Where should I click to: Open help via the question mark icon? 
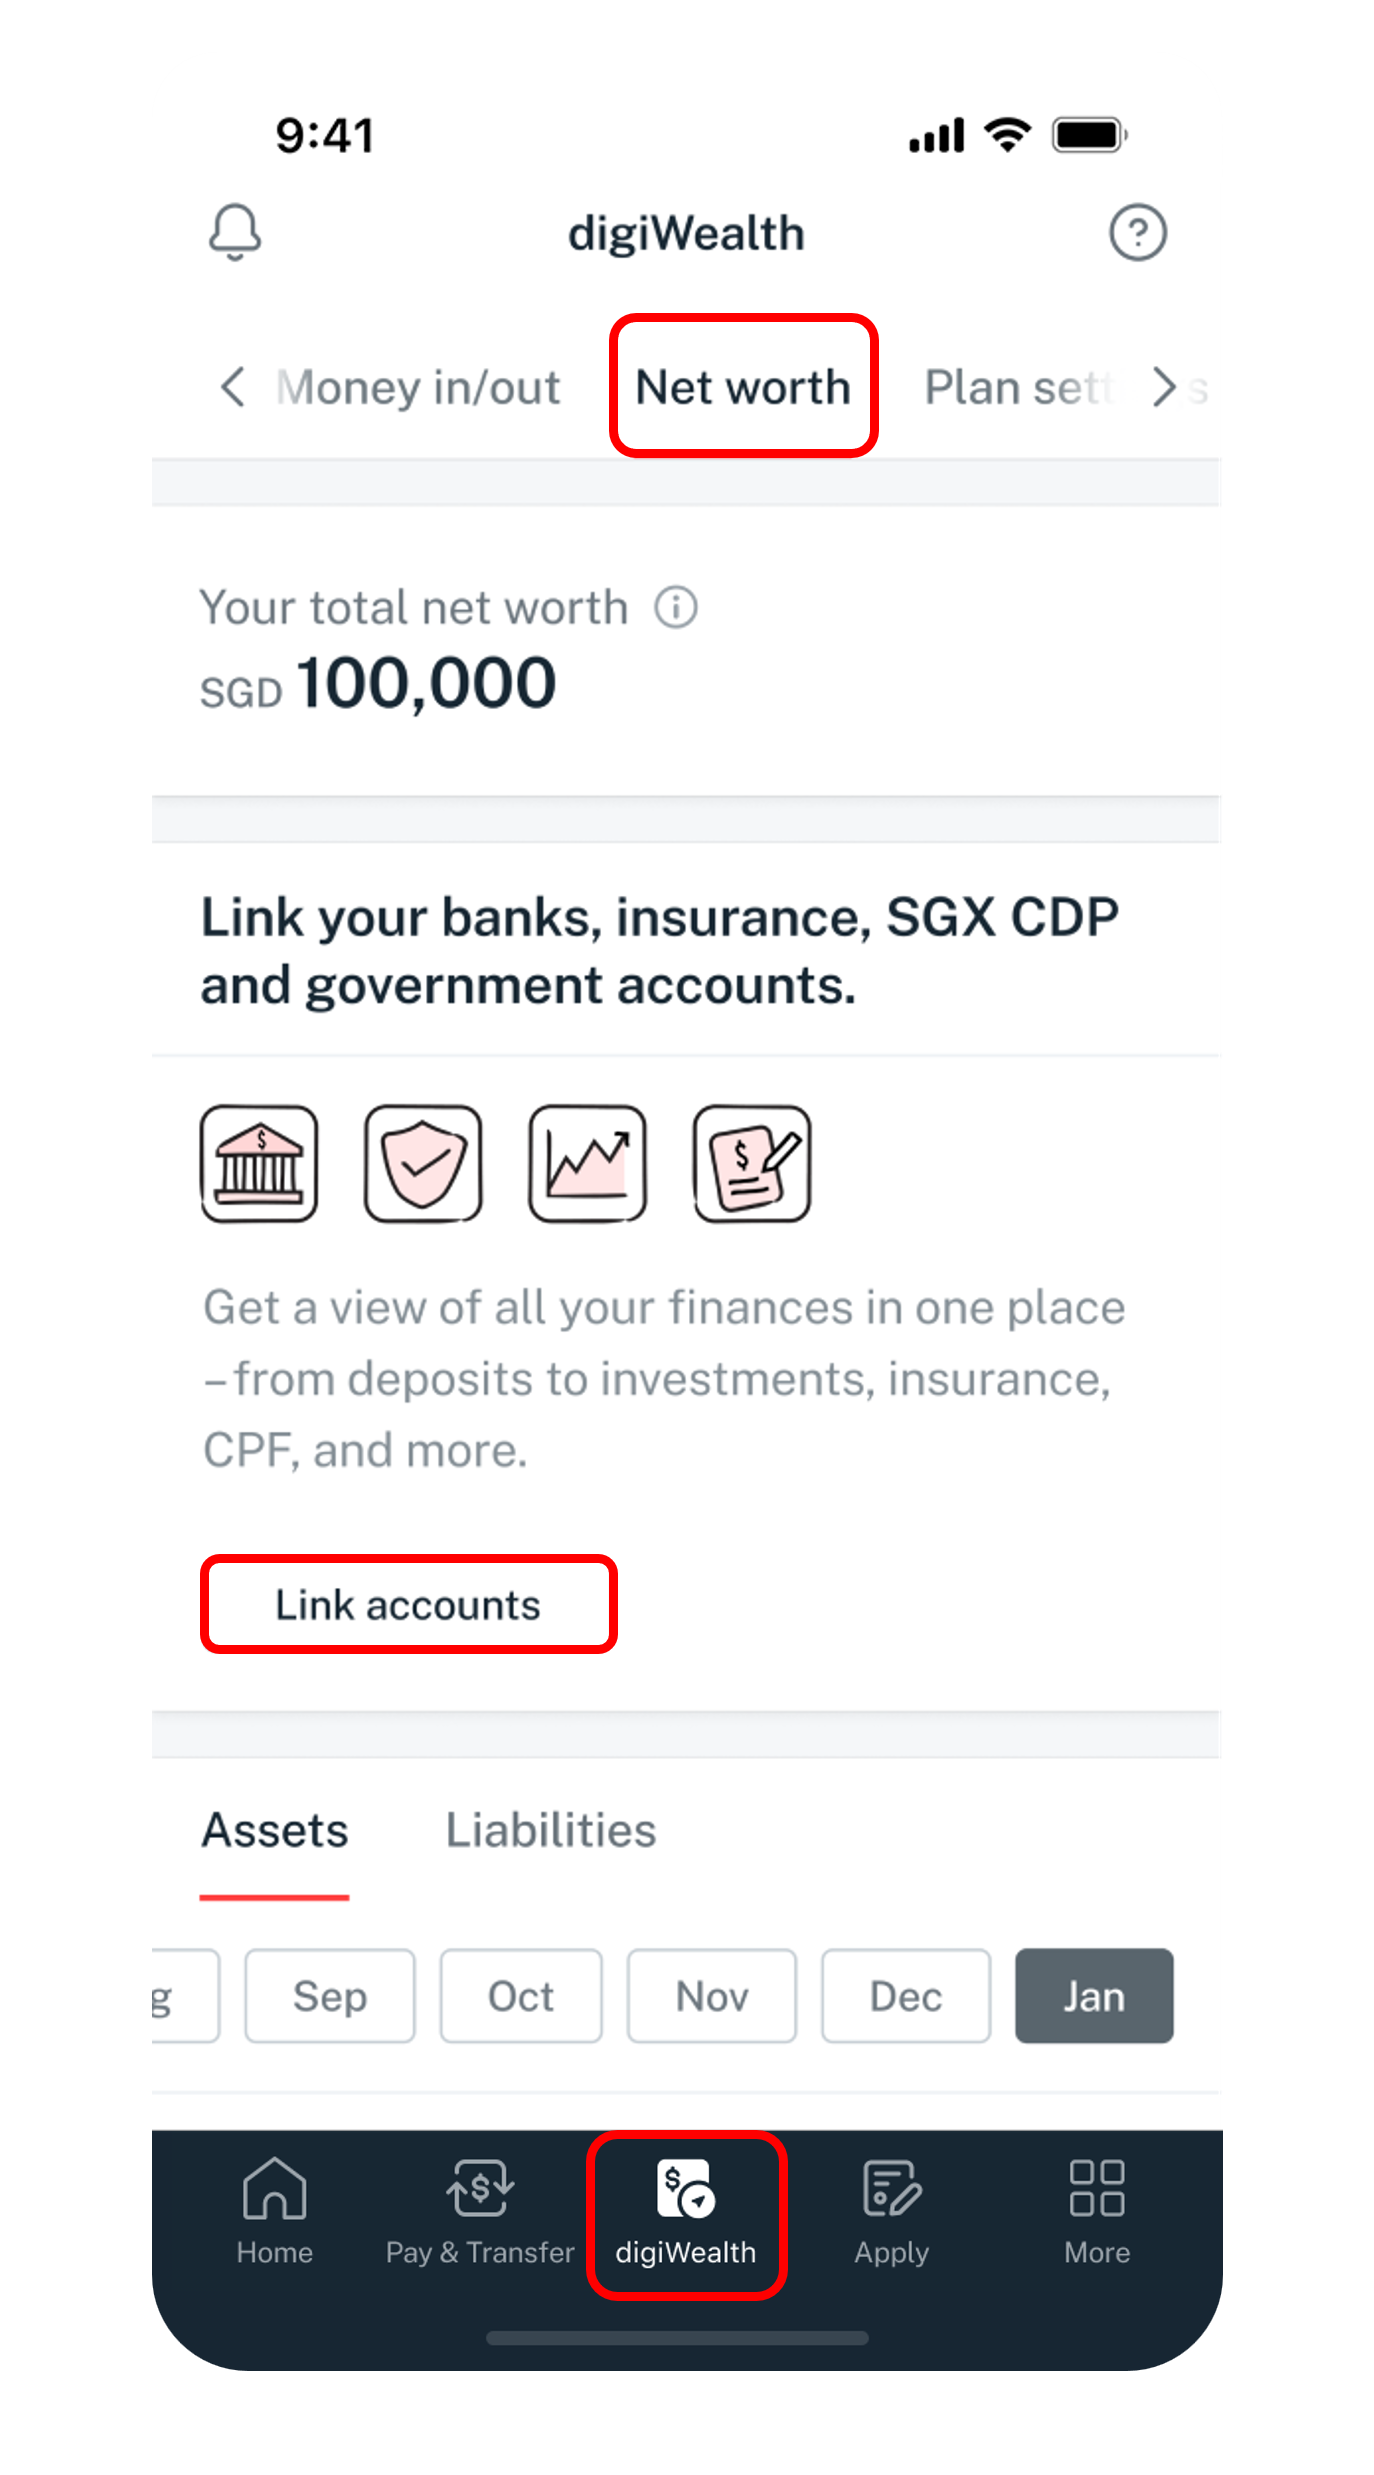click(x=1139, y=232)
